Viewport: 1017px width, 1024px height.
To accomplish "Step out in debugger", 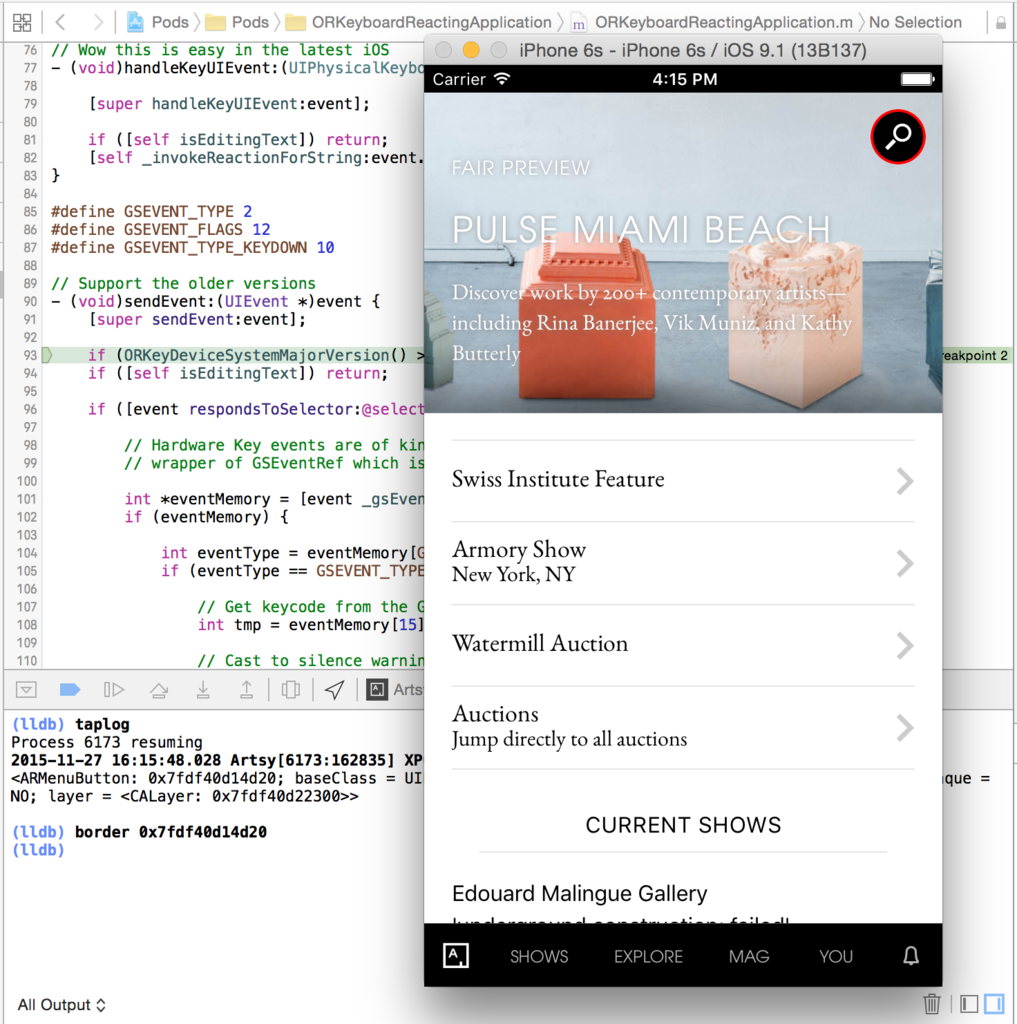I will pyautogui.click(x=246, y=690).
